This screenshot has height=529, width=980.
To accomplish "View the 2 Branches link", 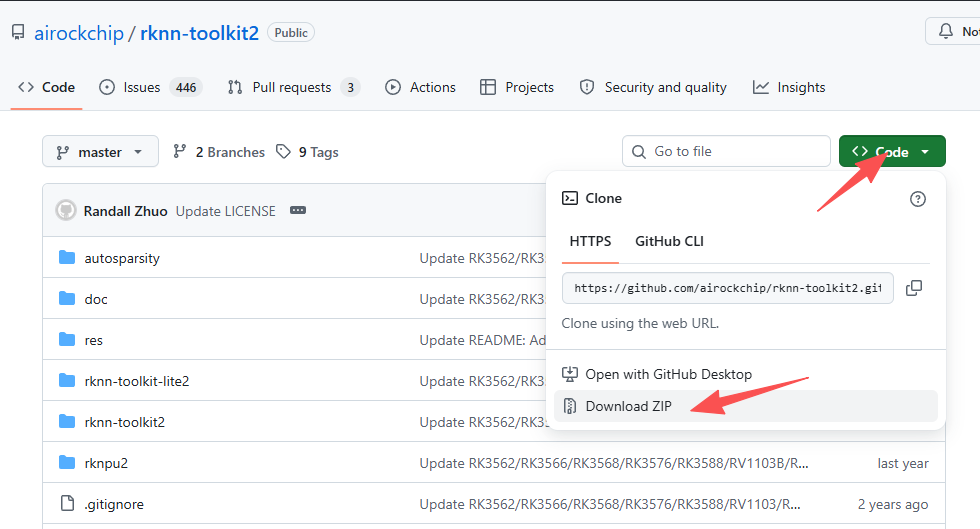I will pos(219,152).
